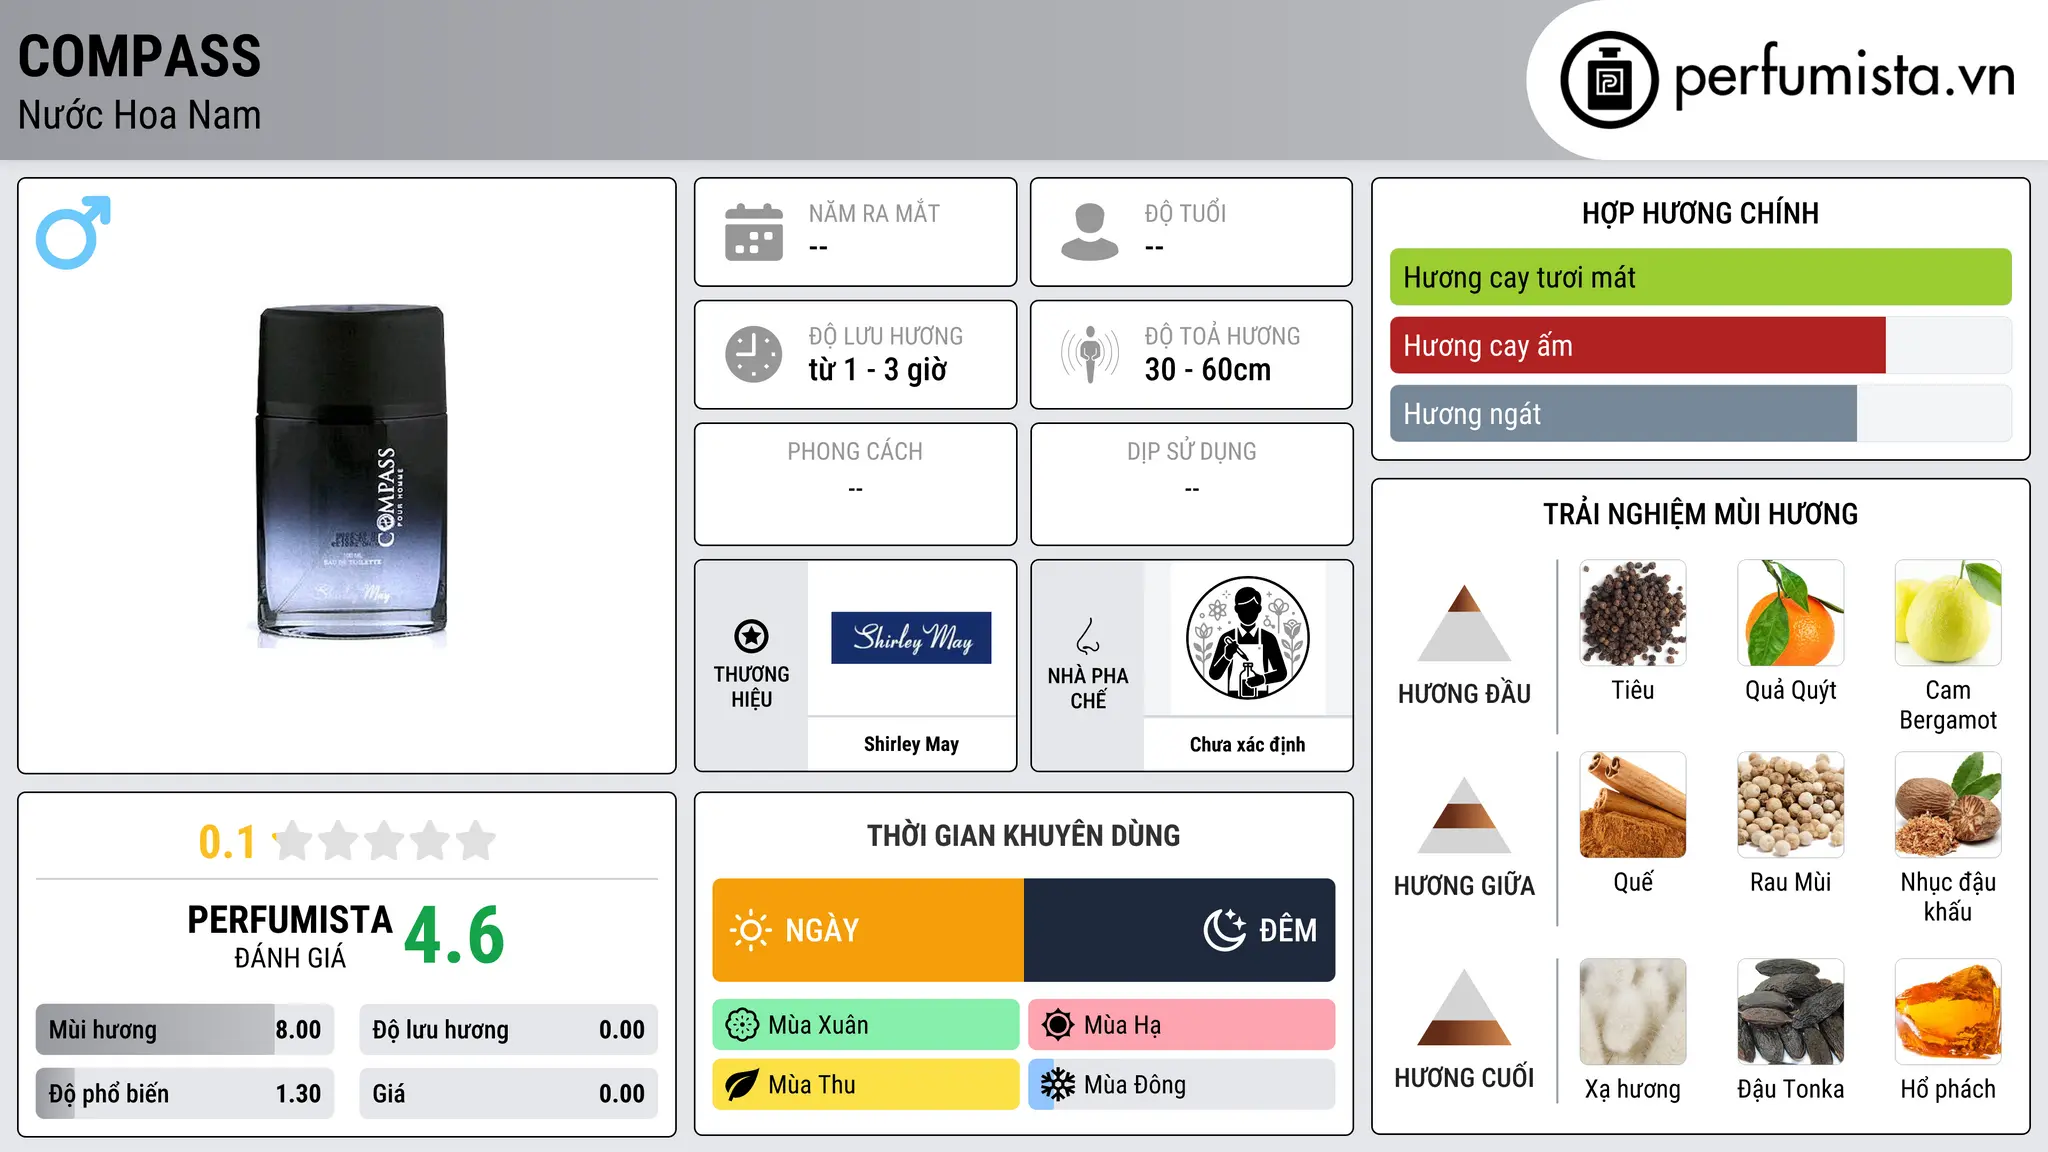Click the green Hương cay tươi mát bar

click(1700, 277)
